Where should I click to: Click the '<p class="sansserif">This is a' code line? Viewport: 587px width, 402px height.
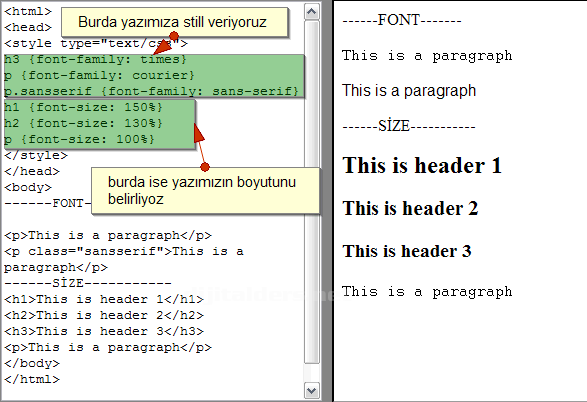coord(124,251)
